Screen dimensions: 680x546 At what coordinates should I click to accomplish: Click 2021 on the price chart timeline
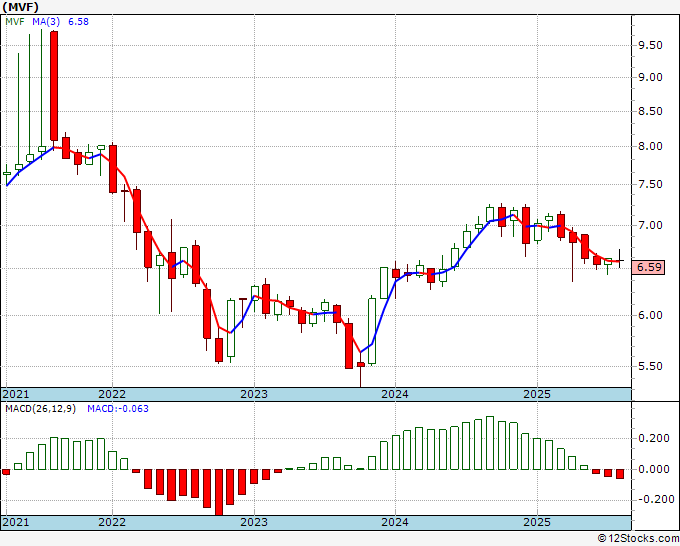[x=16, y=394]
